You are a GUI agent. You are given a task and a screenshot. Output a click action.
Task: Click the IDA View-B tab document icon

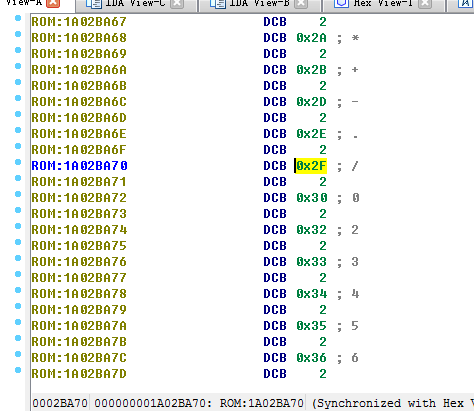[x=218, y=3]
